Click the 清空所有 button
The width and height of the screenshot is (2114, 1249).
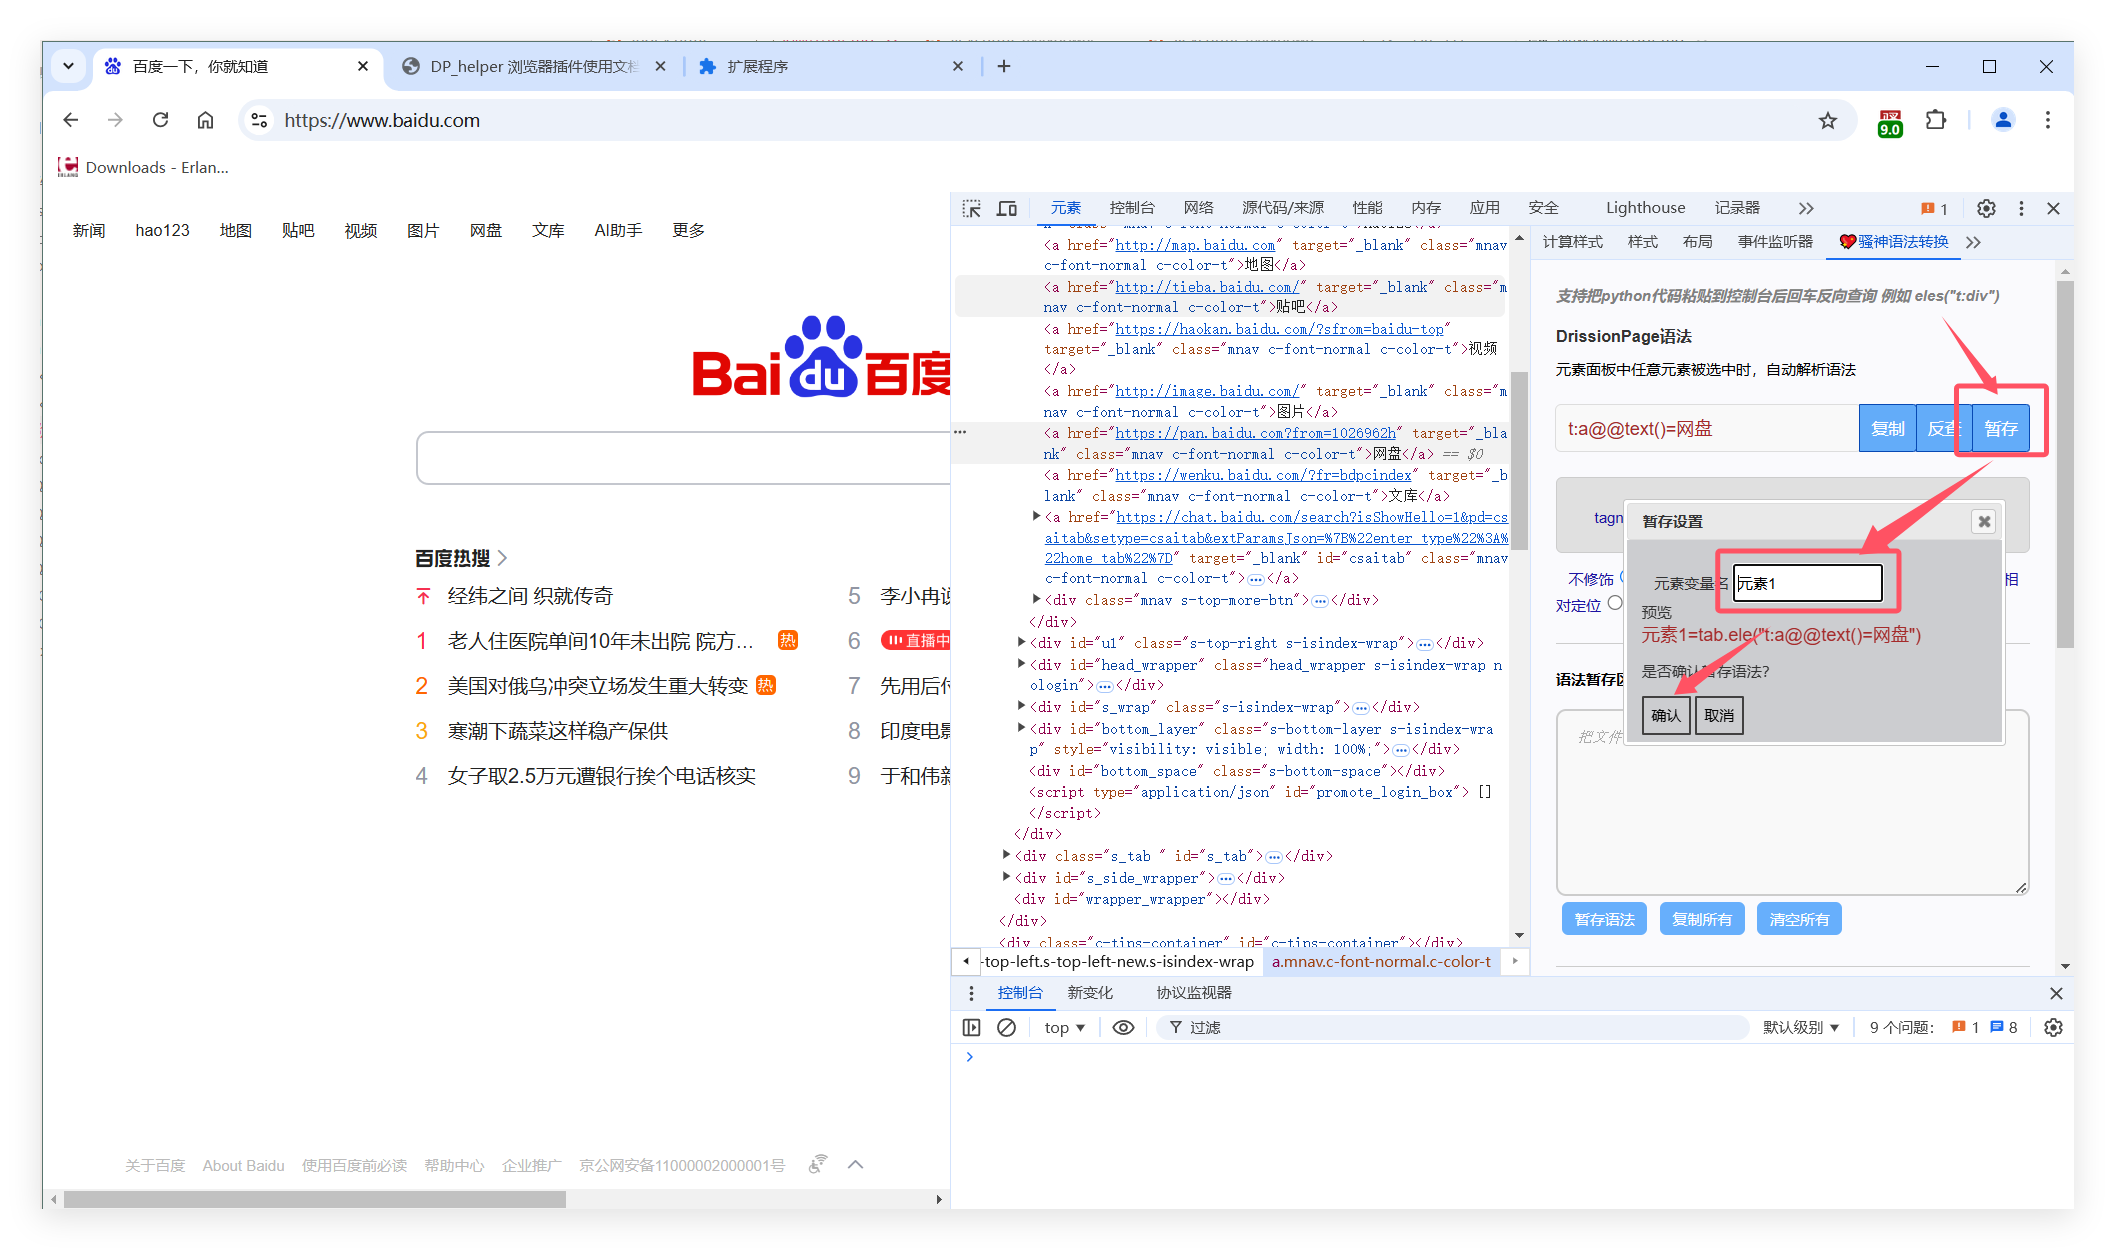1799,919
